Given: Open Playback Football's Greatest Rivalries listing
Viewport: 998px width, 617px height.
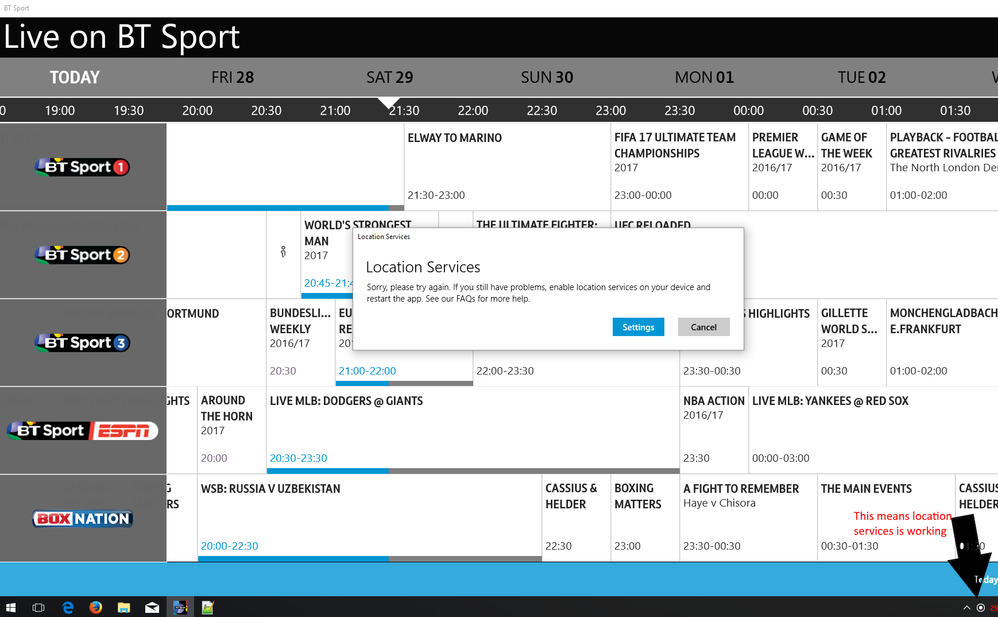Looking at the screenshot, I should (x=943, y=166).
